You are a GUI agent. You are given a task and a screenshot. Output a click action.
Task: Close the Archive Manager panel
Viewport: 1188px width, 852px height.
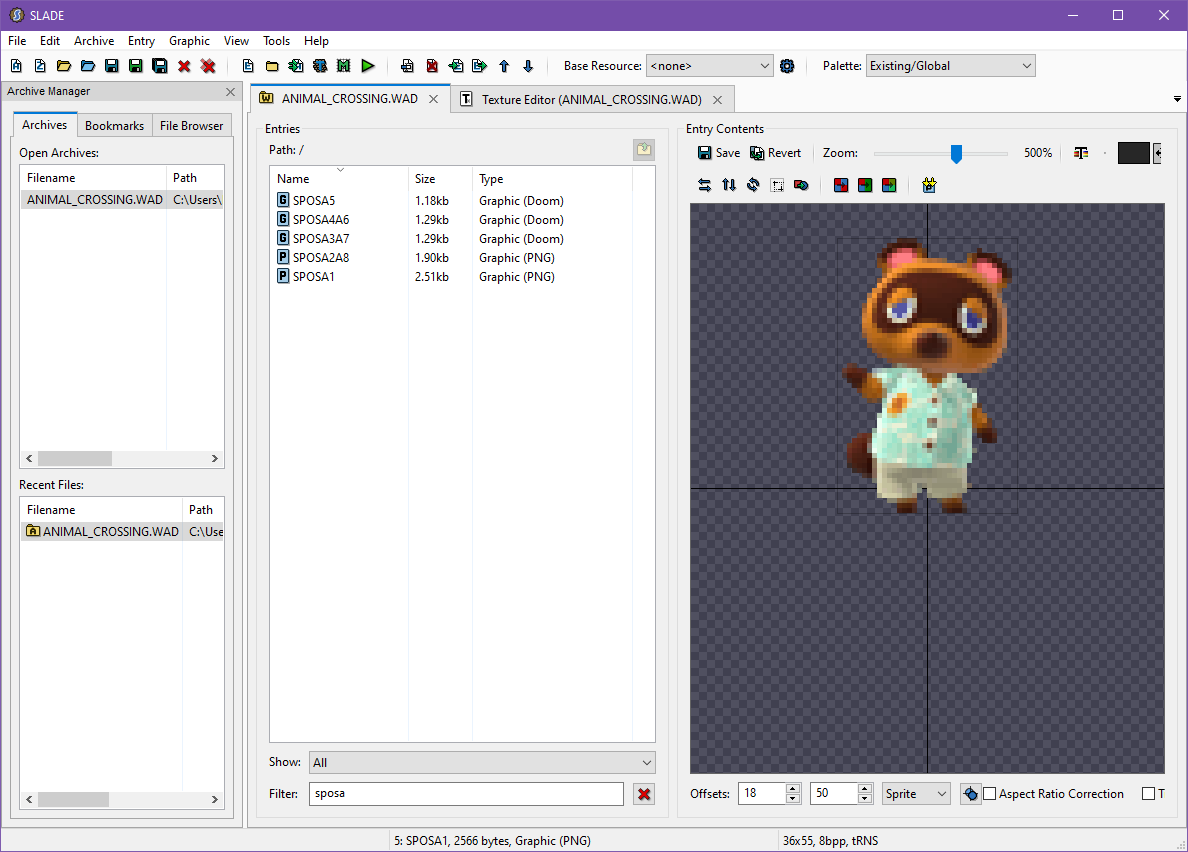coord(230,92)
